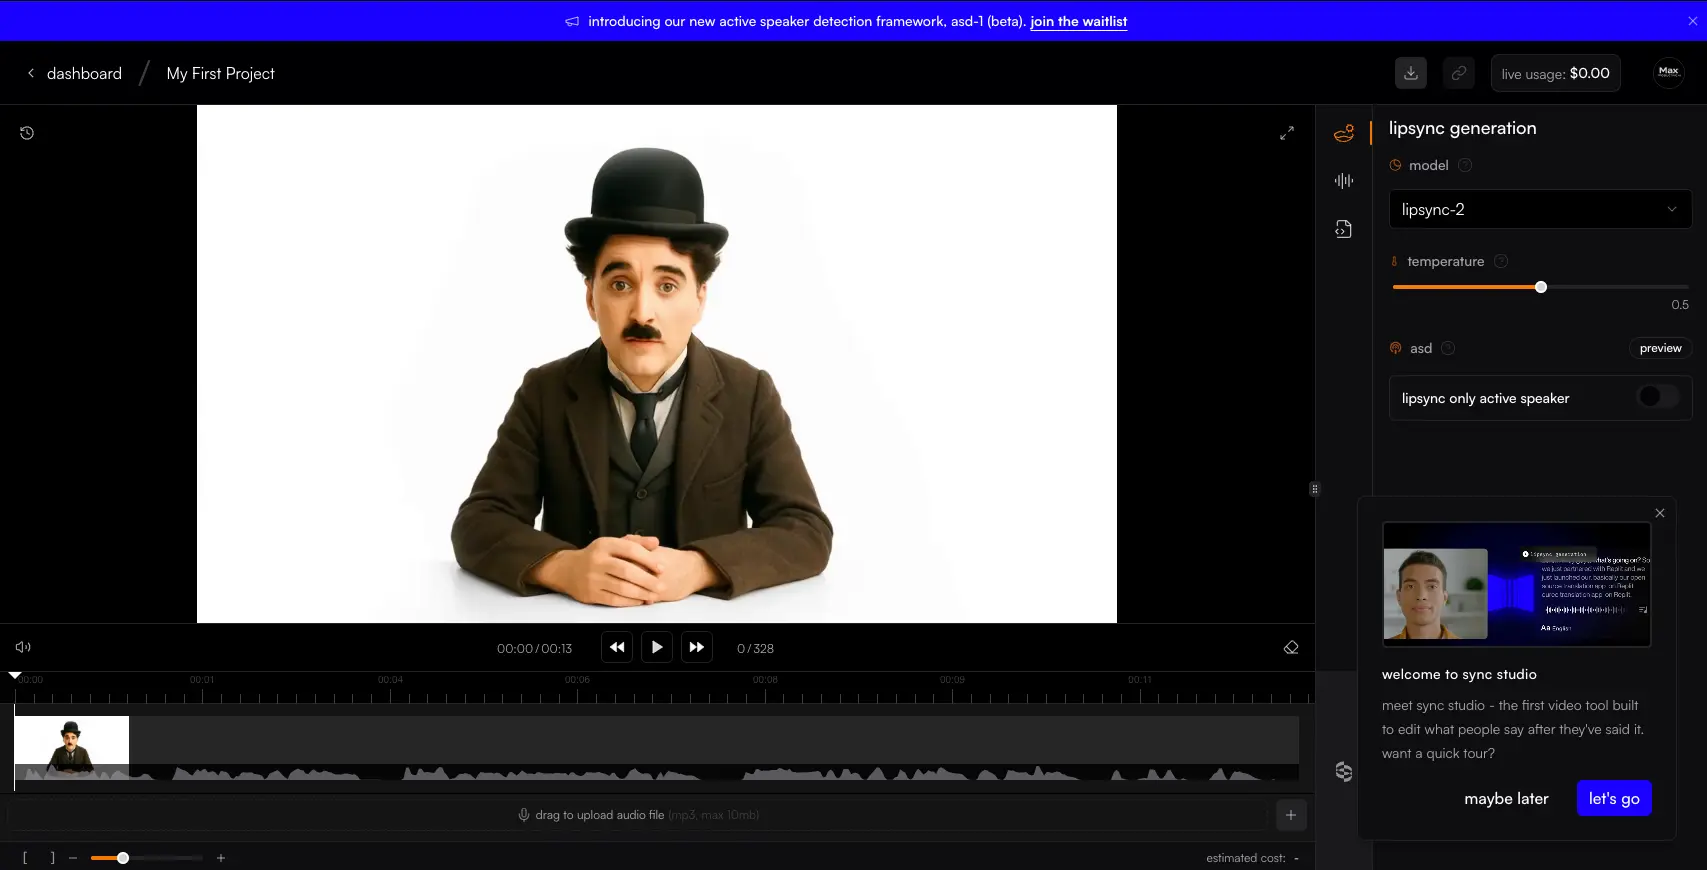This screenshot has width=1707, height=870.
Task: Click the copy link icon button
Action: (x=1459, y=73)
